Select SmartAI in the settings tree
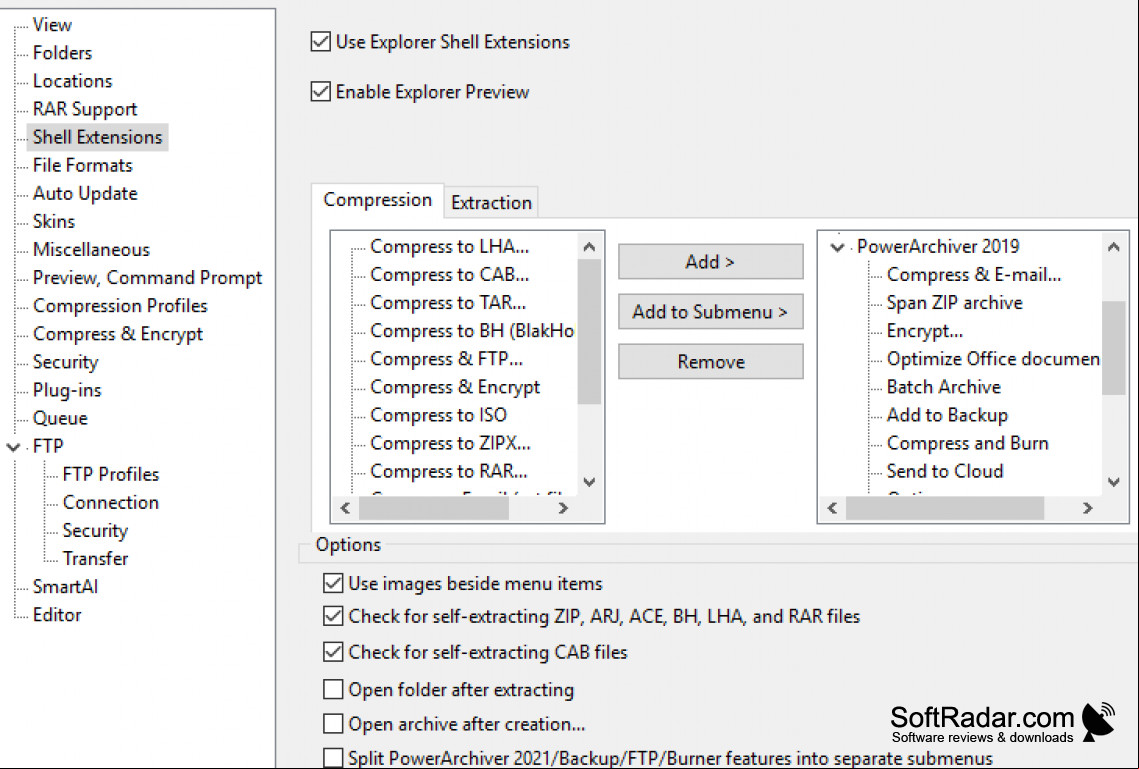This screenshot has width=1139, height=769. point(65,587)
